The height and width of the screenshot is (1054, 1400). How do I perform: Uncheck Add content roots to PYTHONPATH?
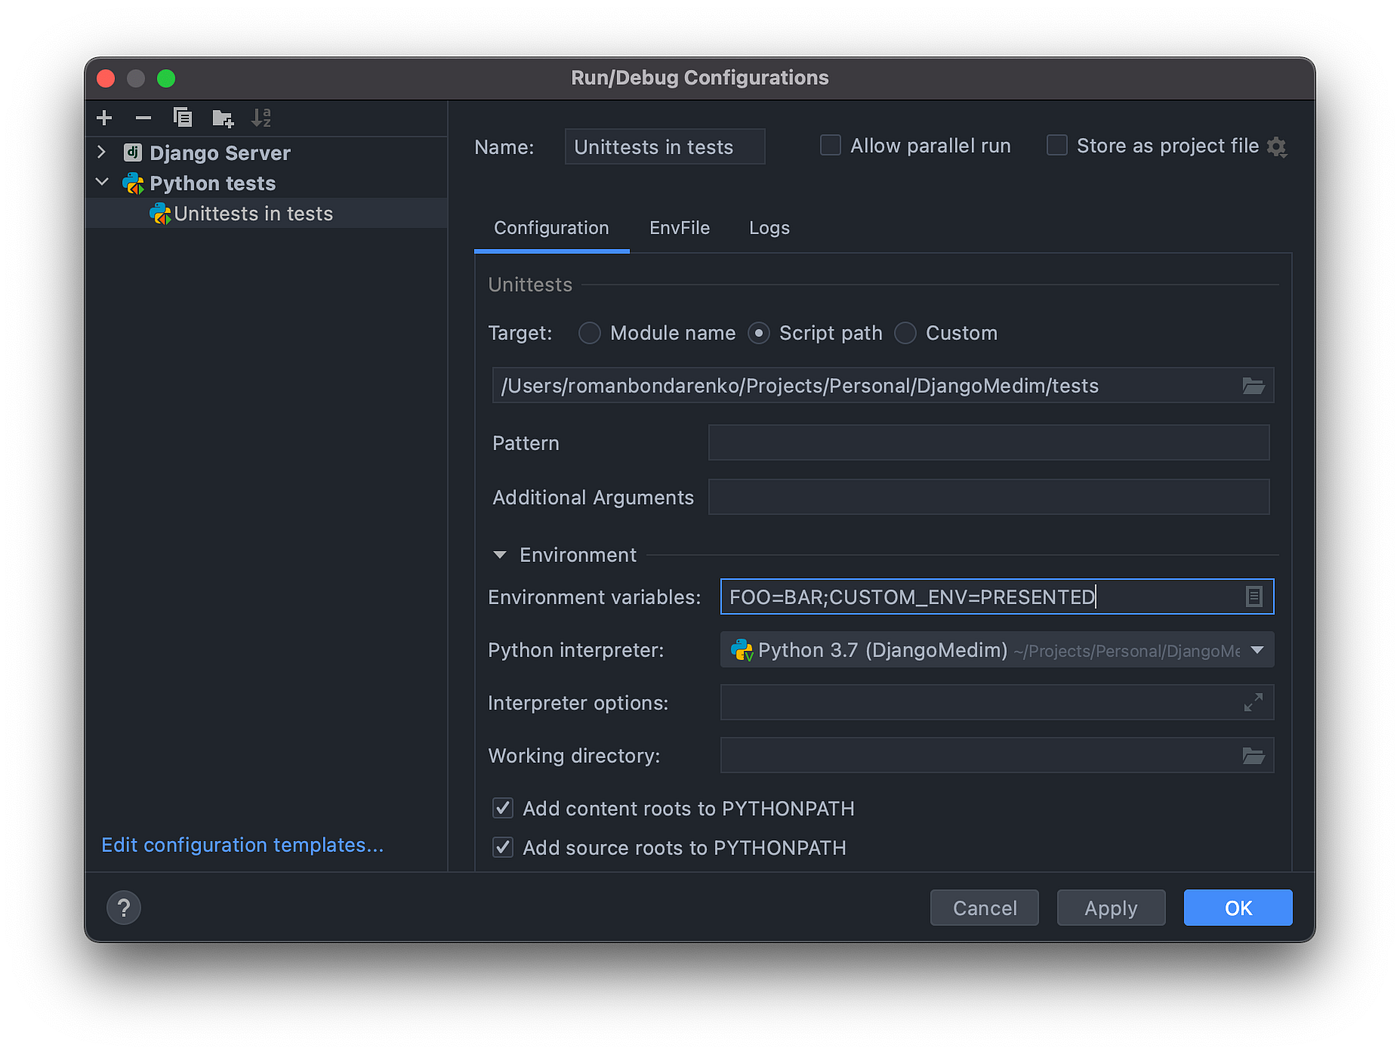point(502,808)
